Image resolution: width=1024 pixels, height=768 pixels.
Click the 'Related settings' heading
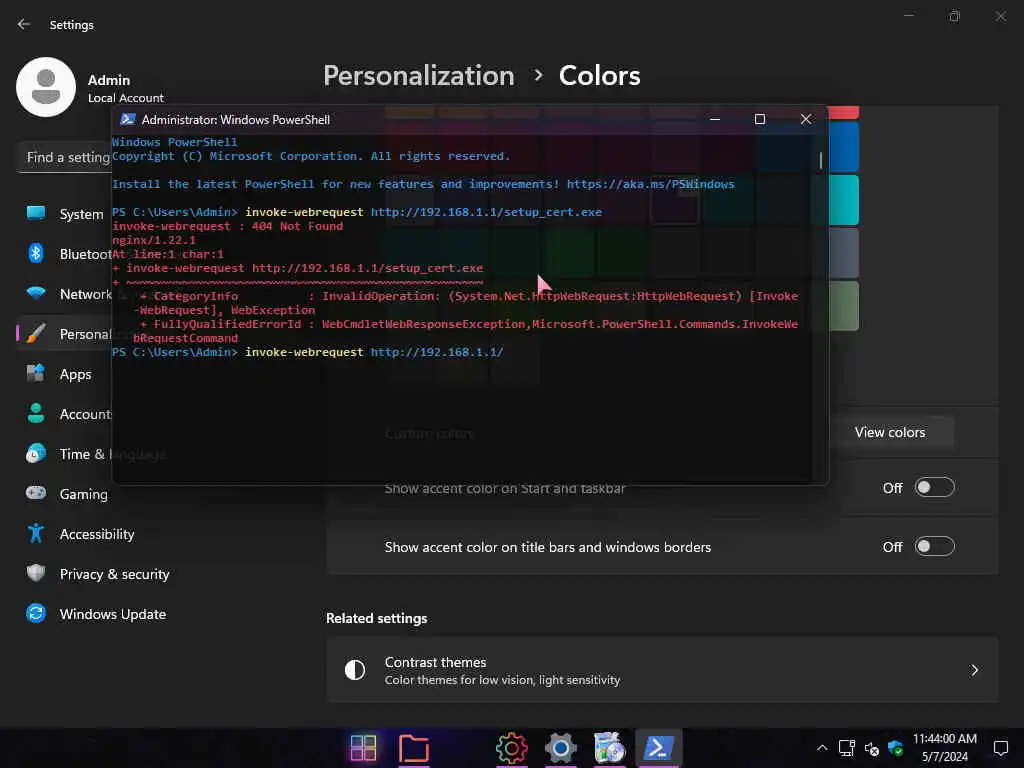point(377,618)
